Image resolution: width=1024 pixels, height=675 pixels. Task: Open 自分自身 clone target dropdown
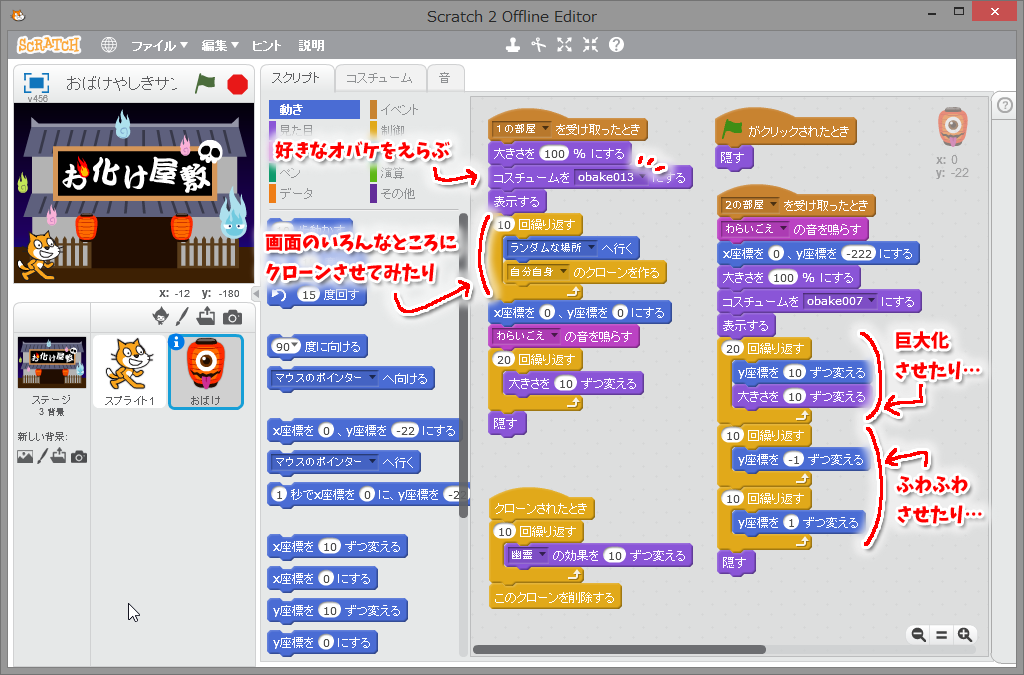click(x=563, y=272)
